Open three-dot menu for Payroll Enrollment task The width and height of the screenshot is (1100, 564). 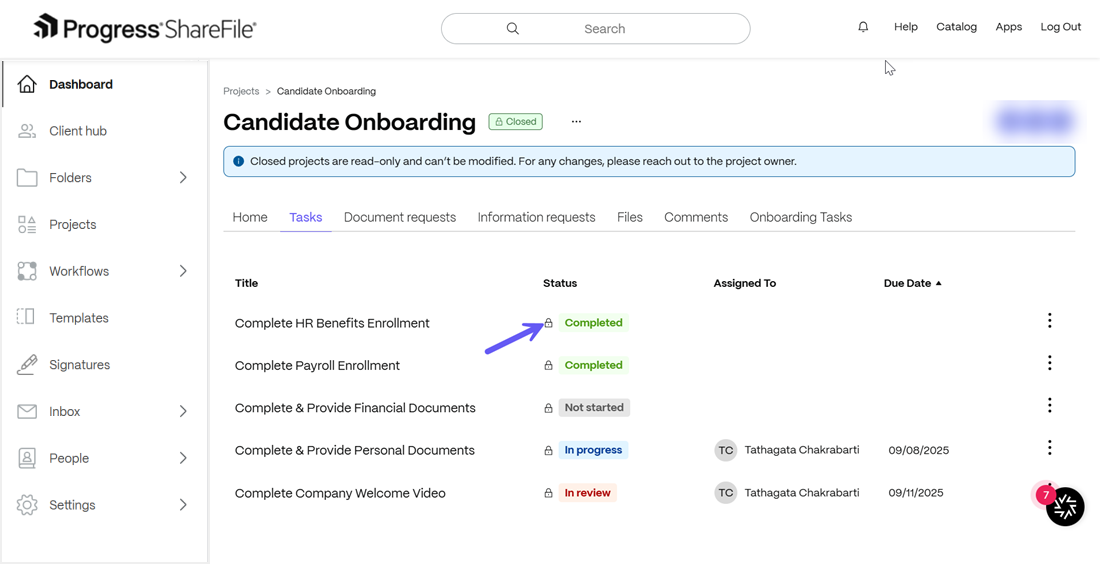click(x=1049, y=363)
